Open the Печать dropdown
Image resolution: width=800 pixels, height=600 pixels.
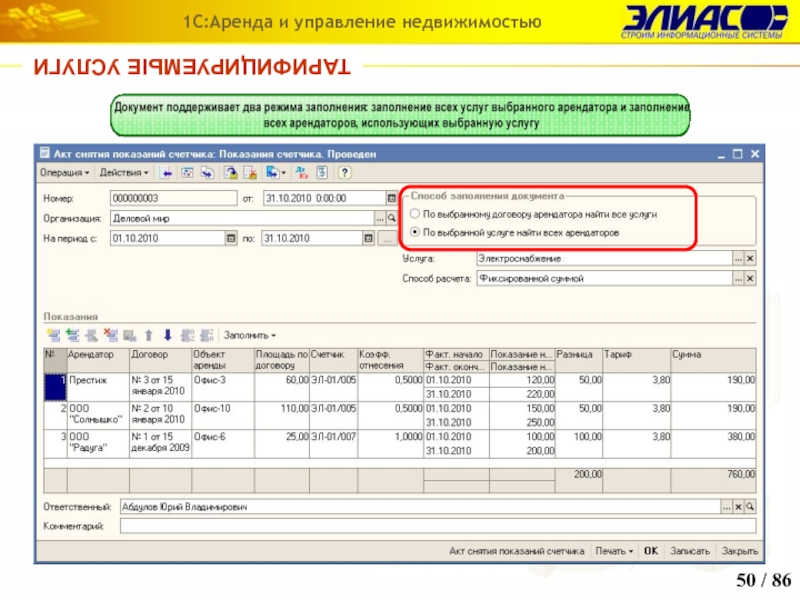614,551
